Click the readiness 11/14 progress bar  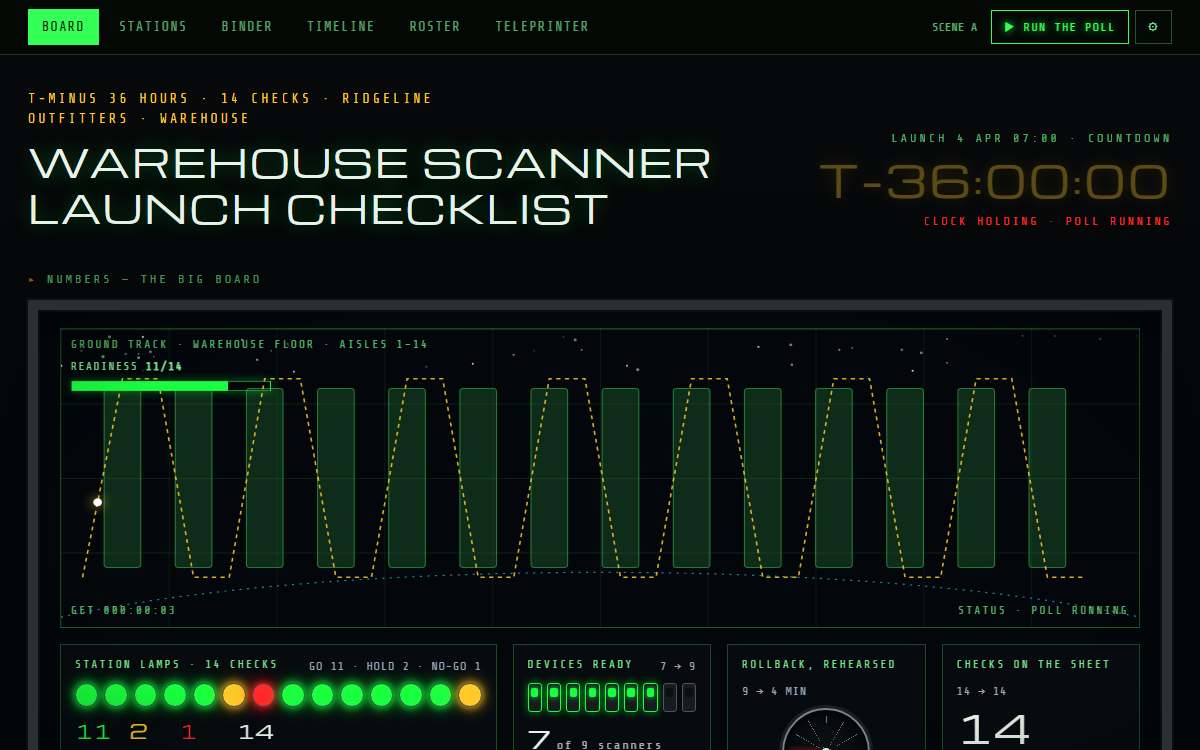tap(171, 385)
